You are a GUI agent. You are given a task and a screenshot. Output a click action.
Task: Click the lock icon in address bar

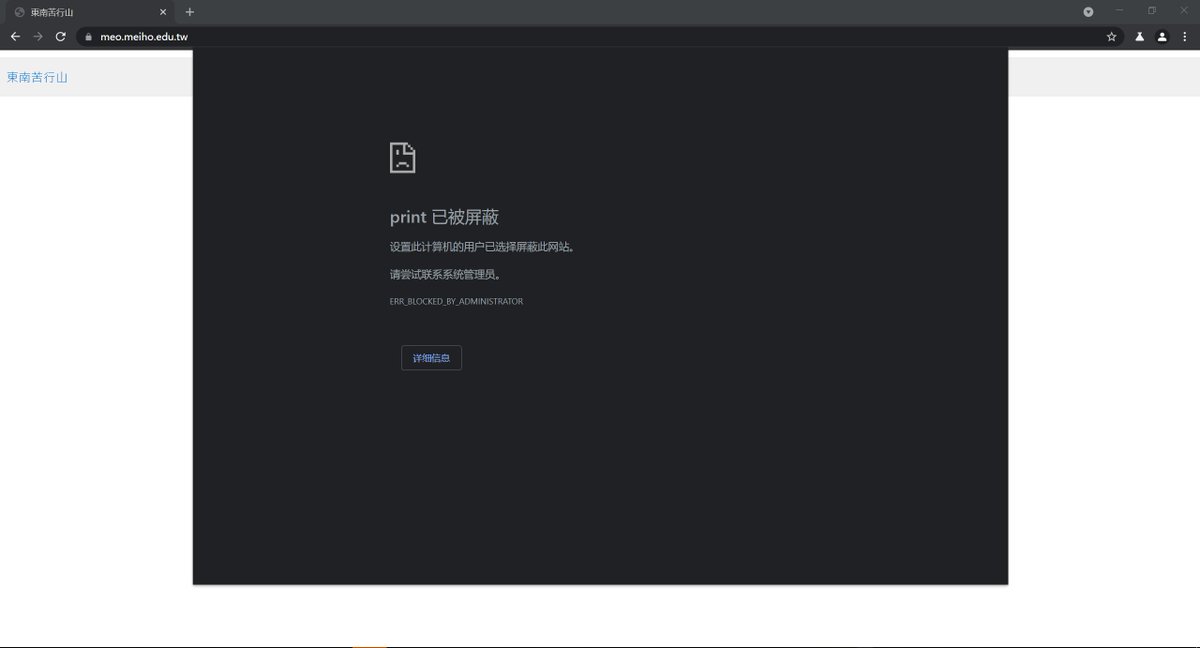[x=88, y=37]
